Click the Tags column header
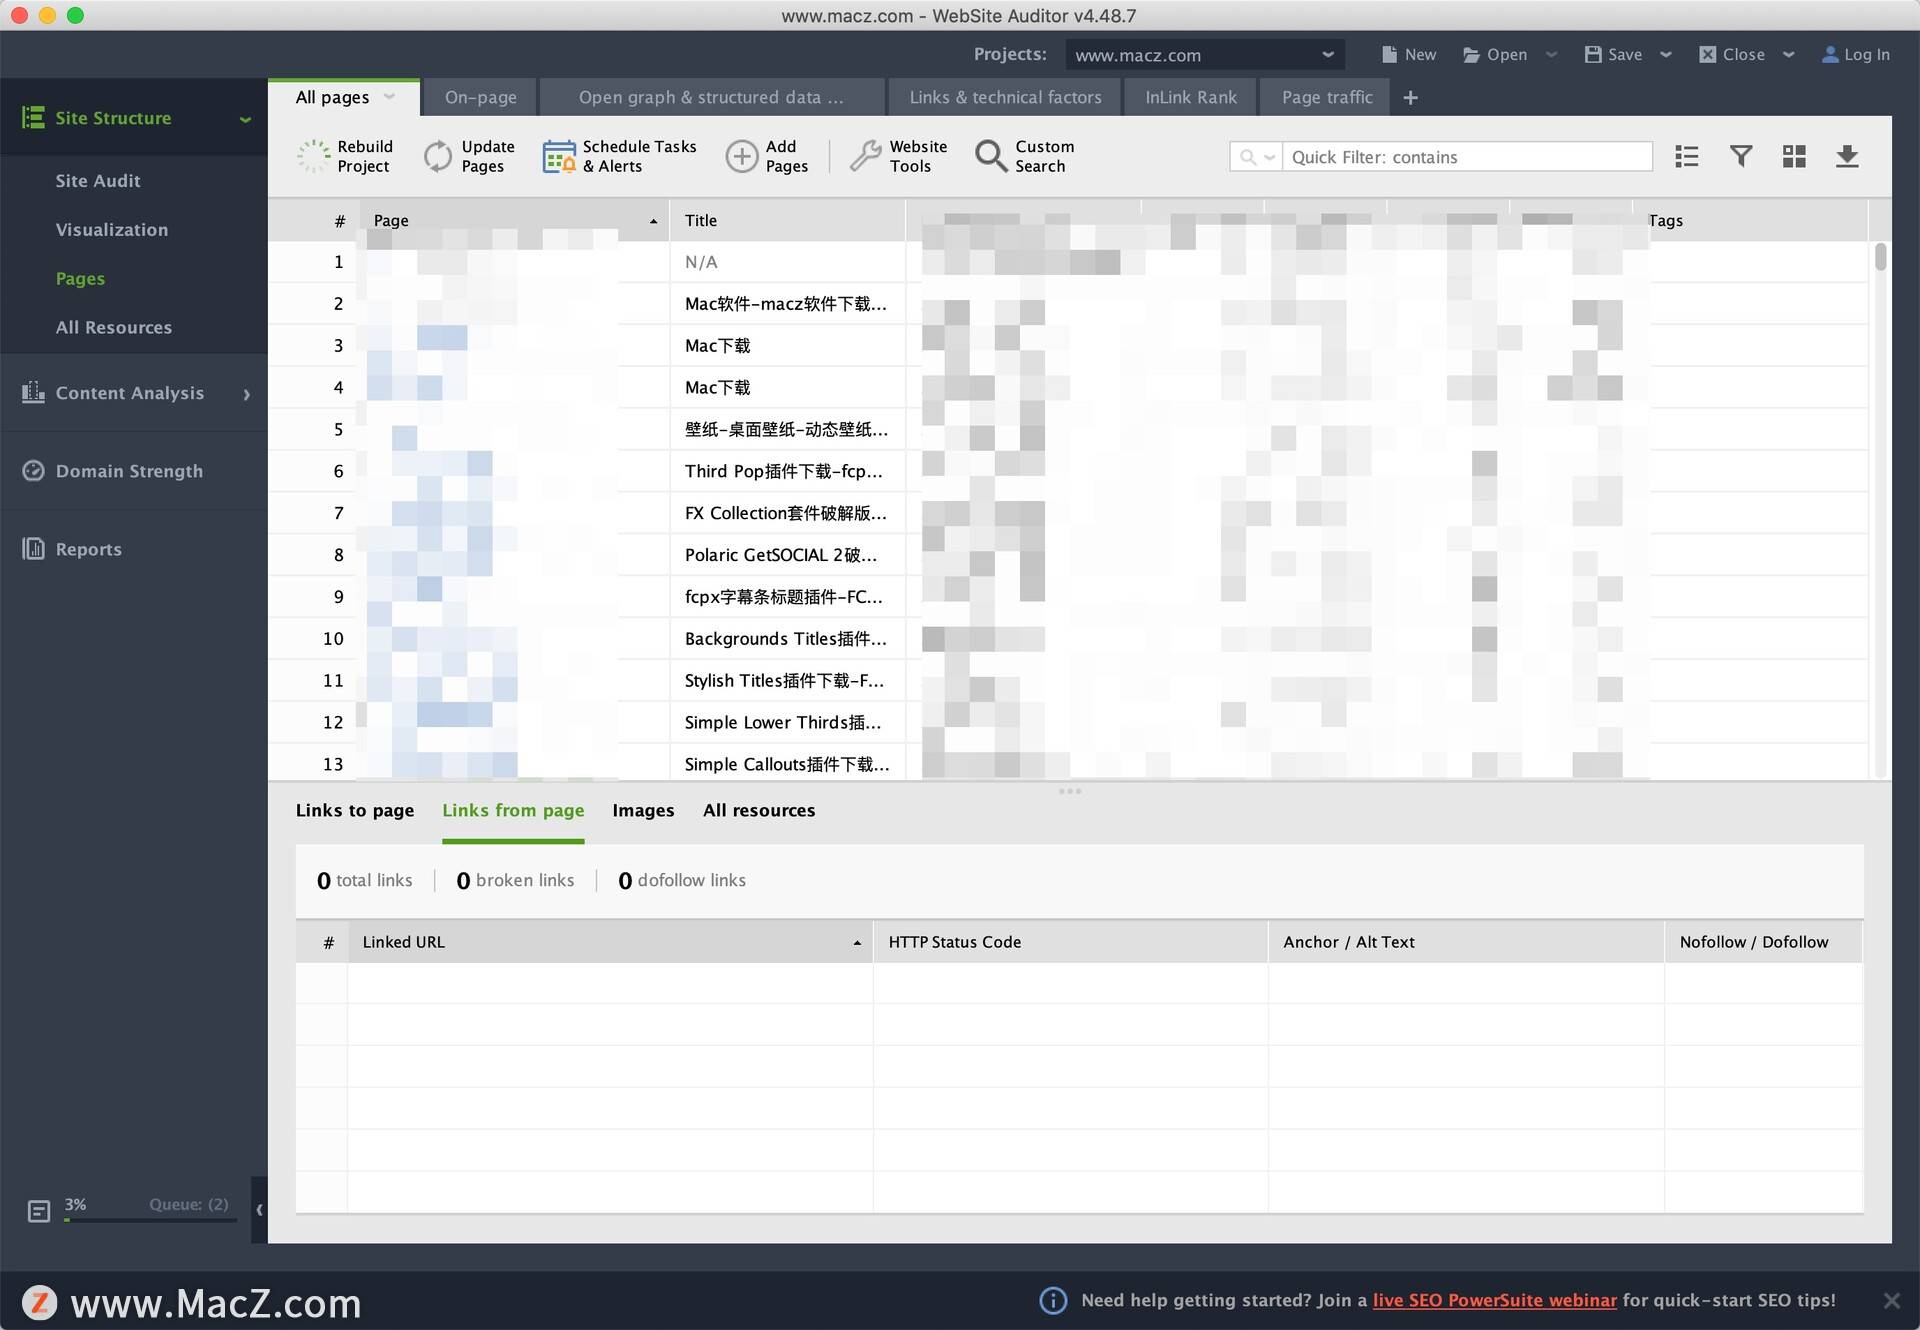 click(1756, 220)
